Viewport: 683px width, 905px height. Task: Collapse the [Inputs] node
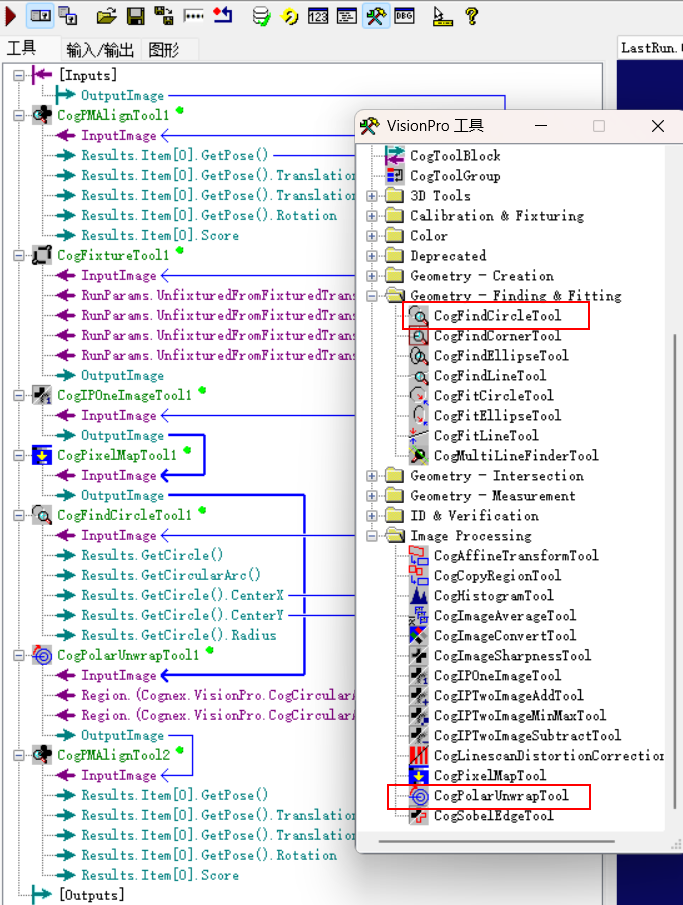point(19,75)
